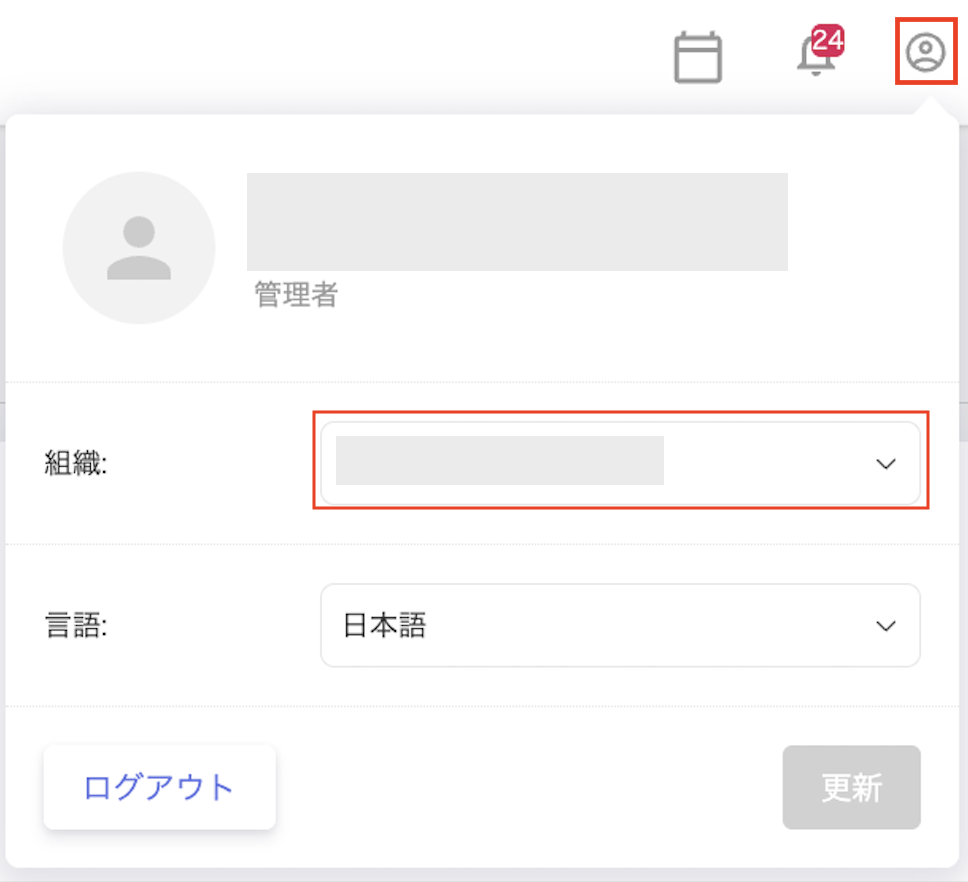Image resolution: width=968 pixels, height=882 pixels.
Task: Open the calendar icon in the header
Action: 698,58
